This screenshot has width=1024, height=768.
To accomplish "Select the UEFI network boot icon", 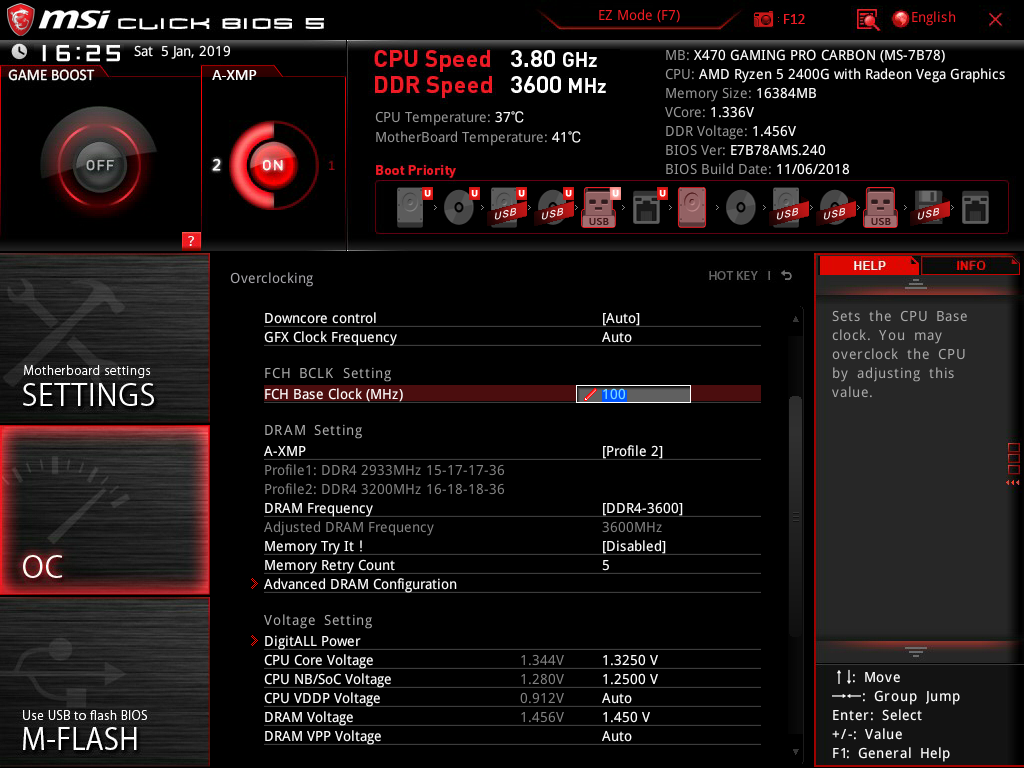I will pos(648,208).
